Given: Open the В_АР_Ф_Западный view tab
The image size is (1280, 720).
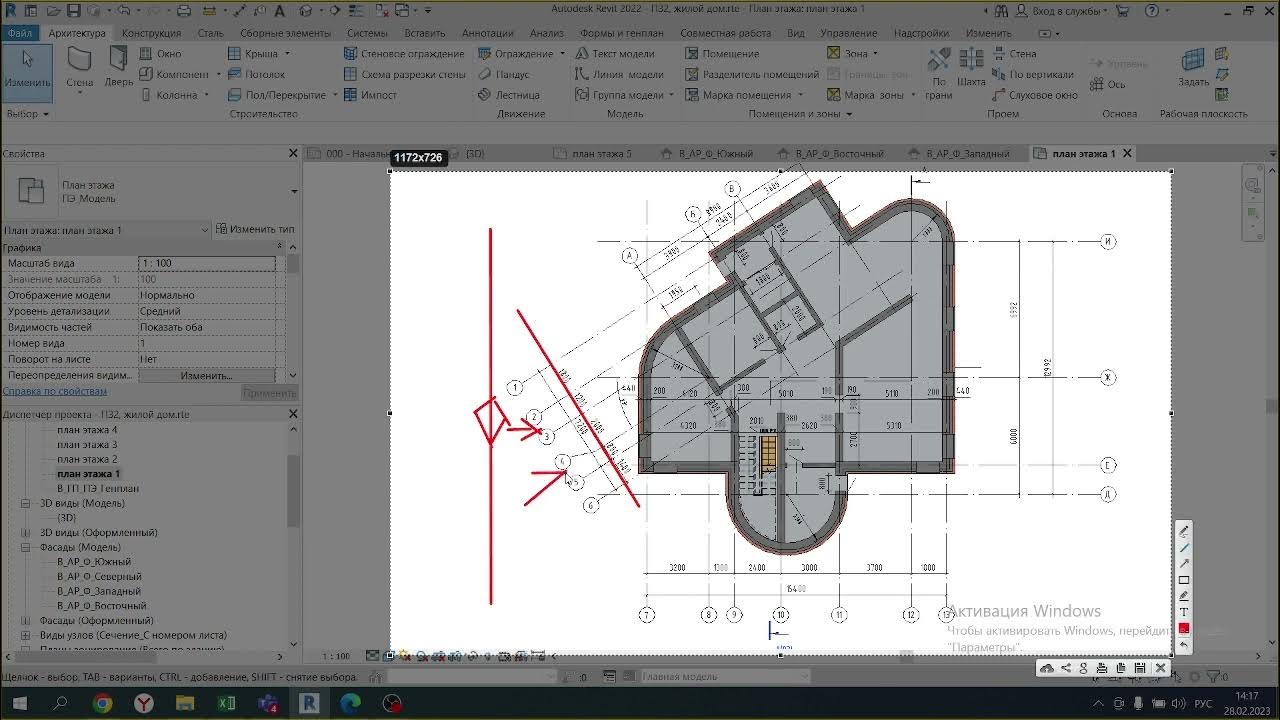Looking at the screenshot, I should 966,154.
